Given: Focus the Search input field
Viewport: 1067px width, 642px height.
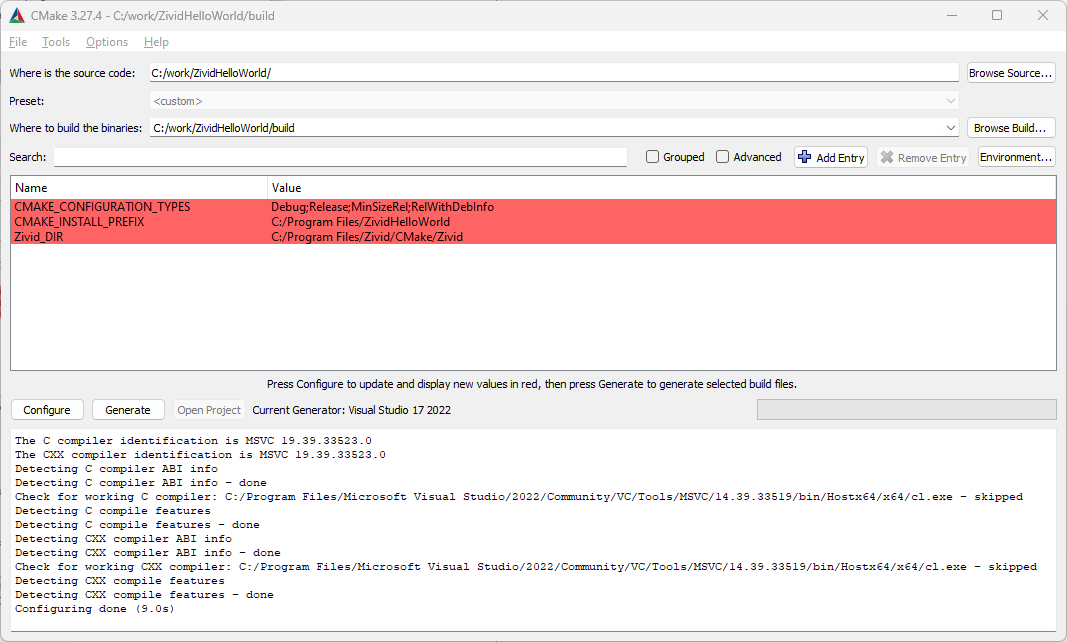Looking at the screenshot, I should (340, 157).
